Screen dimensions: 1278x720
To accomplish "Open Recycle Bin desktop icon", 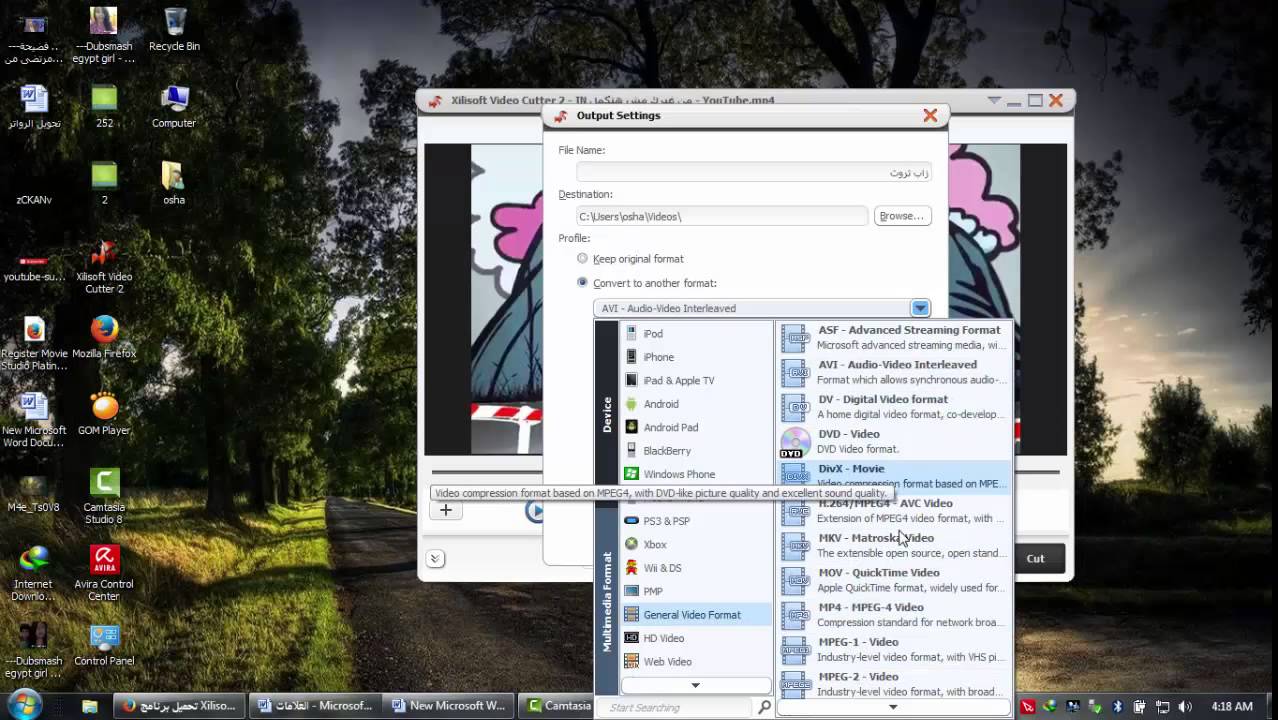I will coord(174,28).
